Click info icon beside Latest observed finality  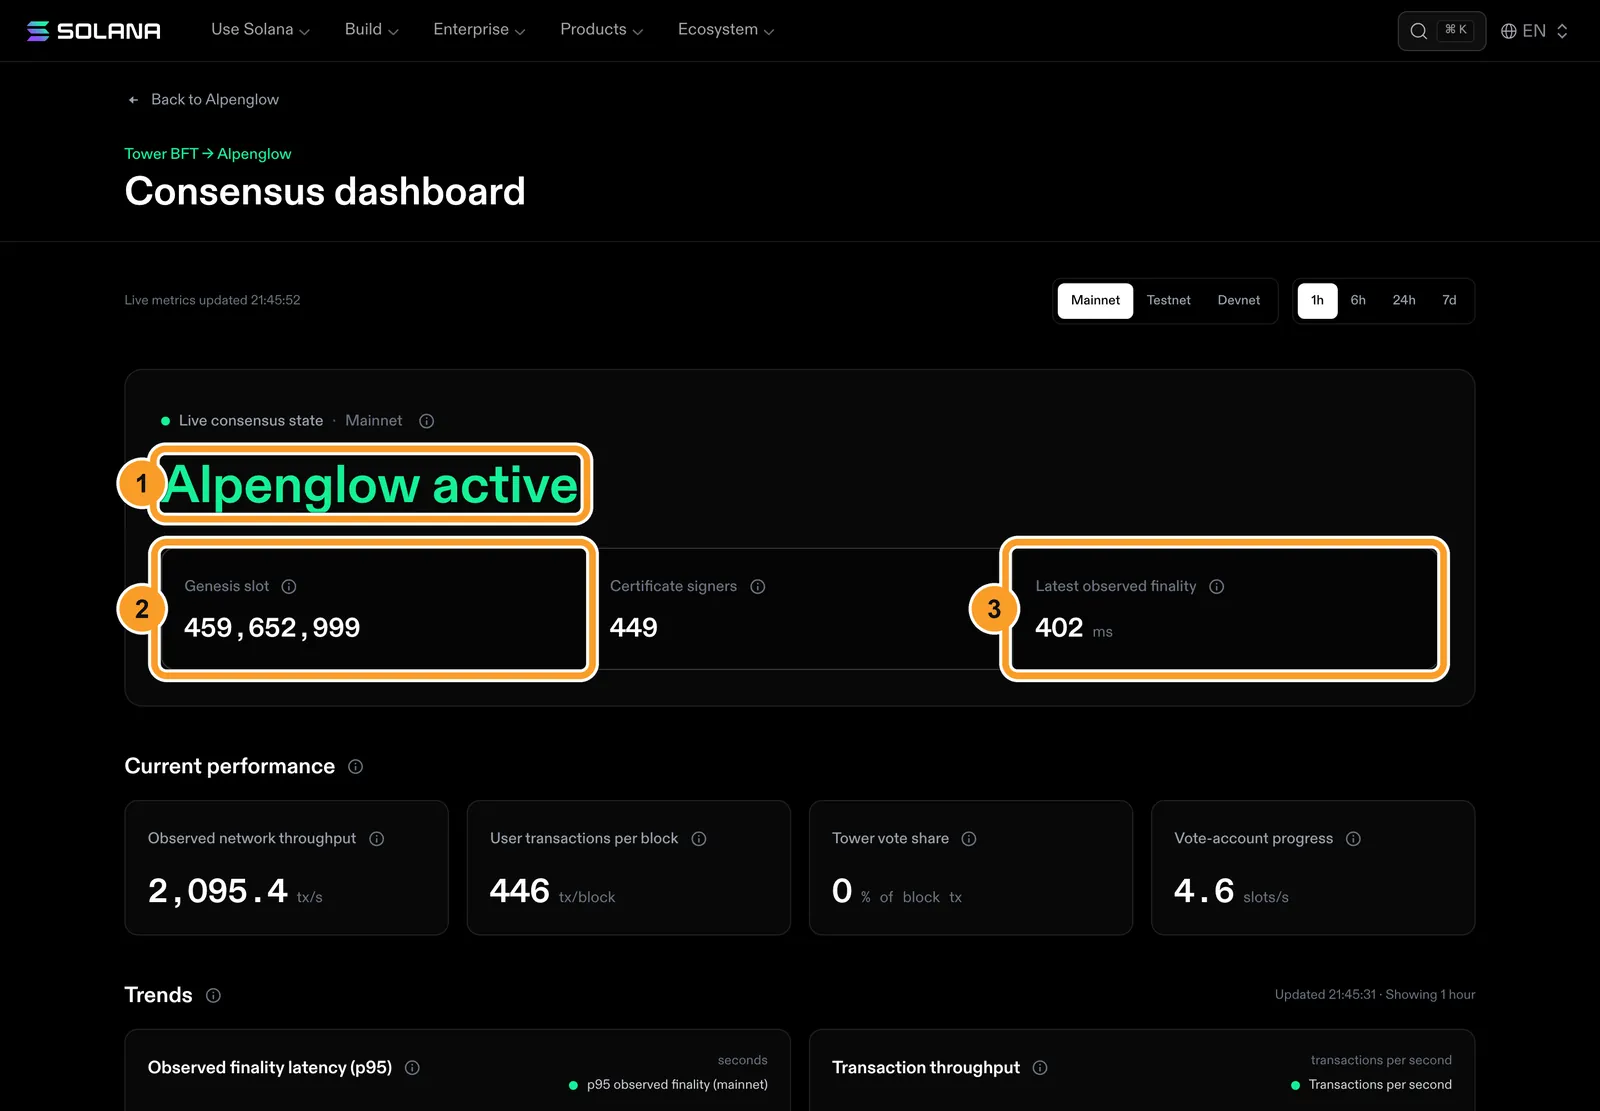1217,587
